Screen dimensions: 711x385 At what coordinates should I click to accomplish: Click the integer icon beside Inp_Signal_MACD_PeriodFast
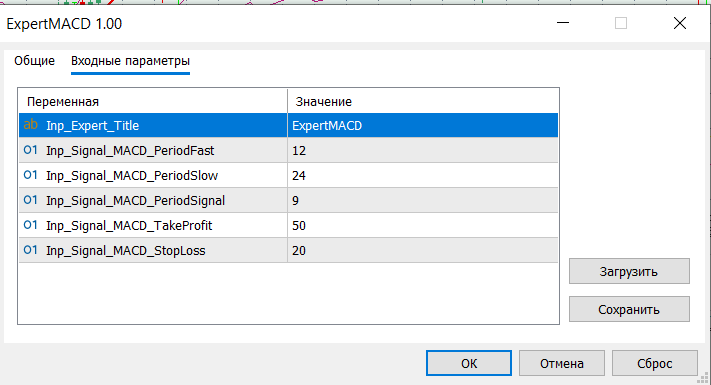(30, 150)
